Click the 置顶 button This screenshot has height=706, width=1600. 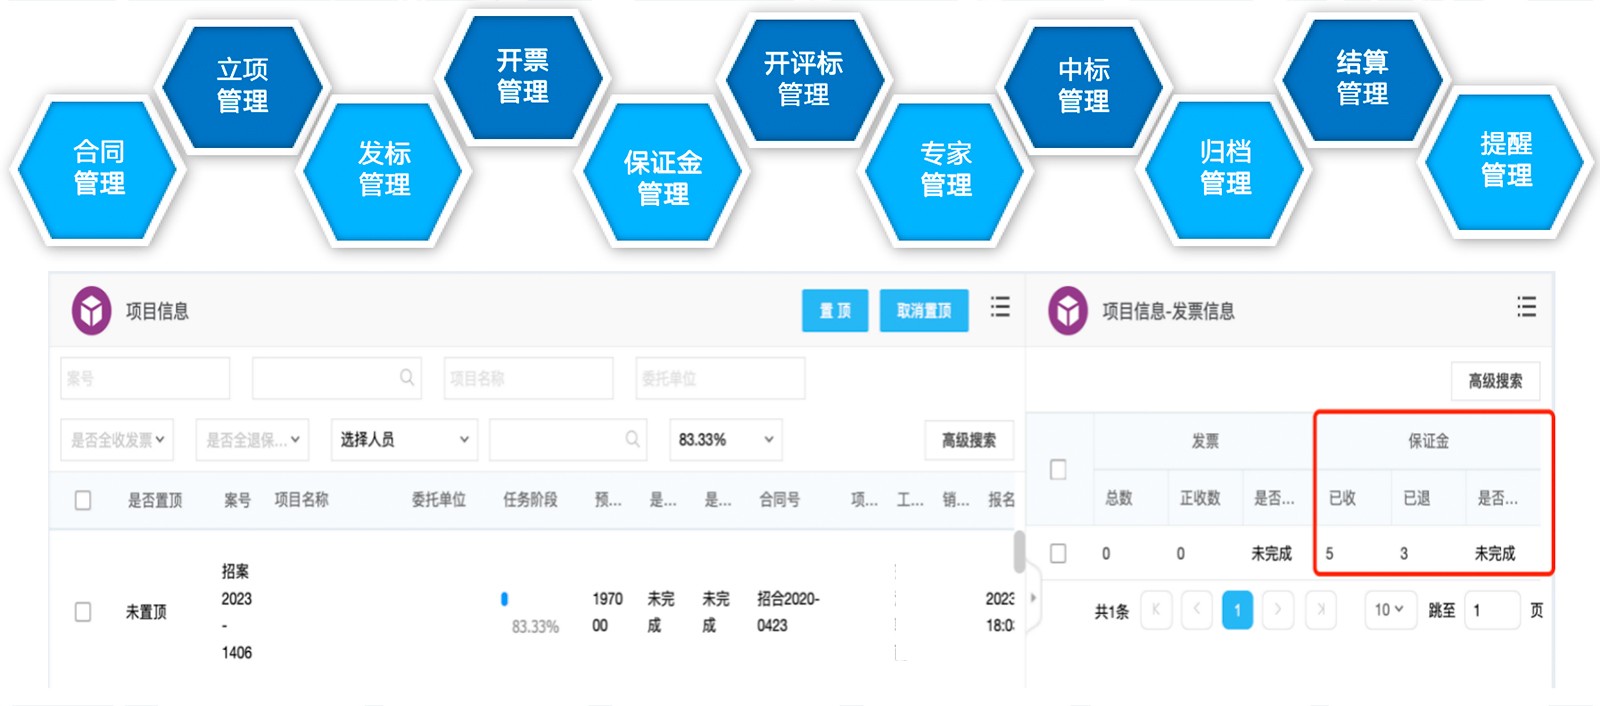[x=835, y=310]
